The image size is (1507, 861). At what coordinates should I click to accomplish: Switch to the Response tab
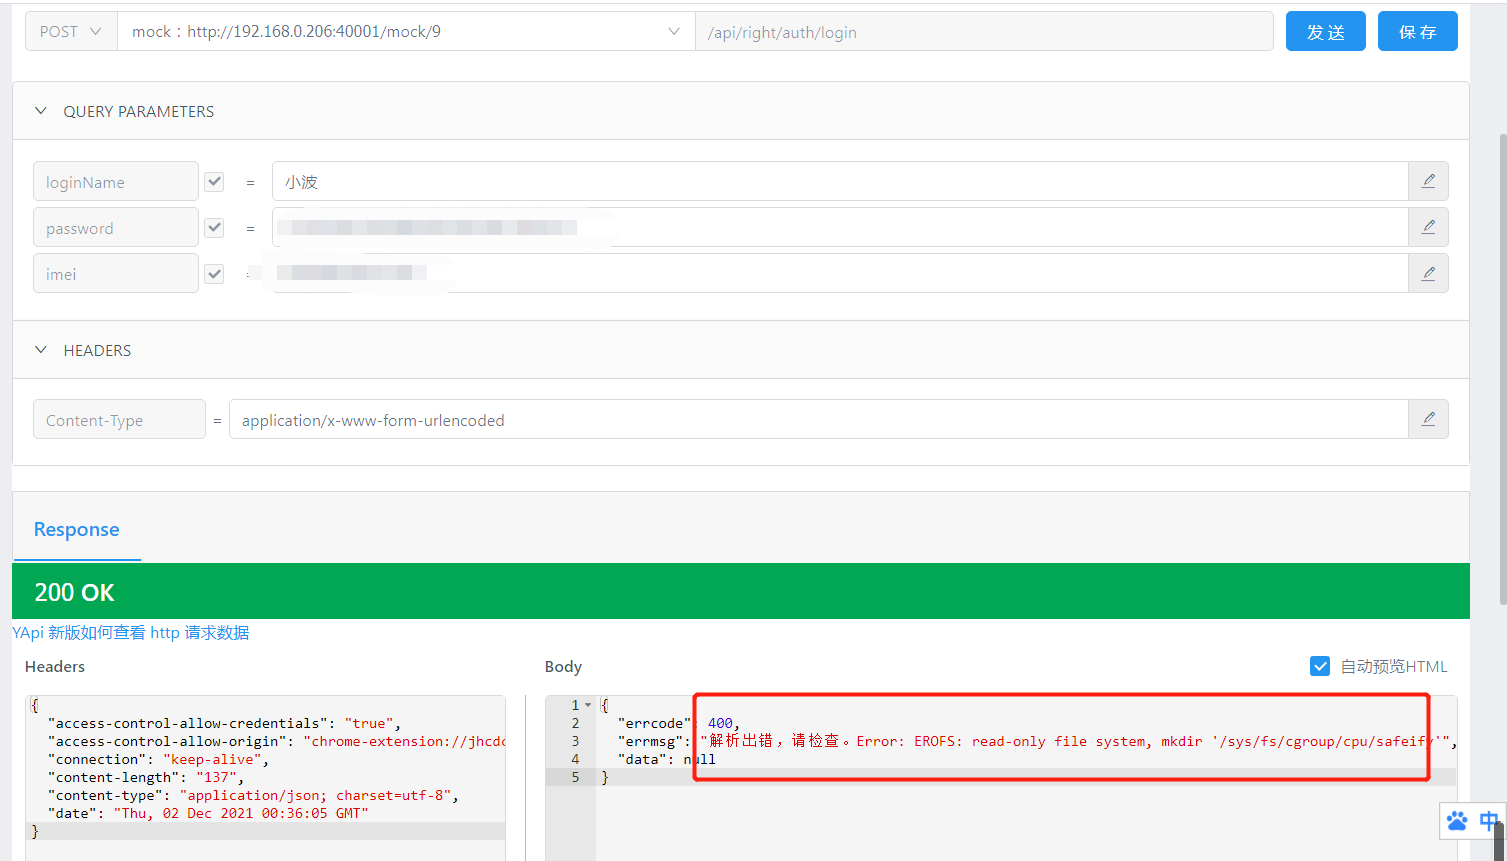[x=77, y=529]
